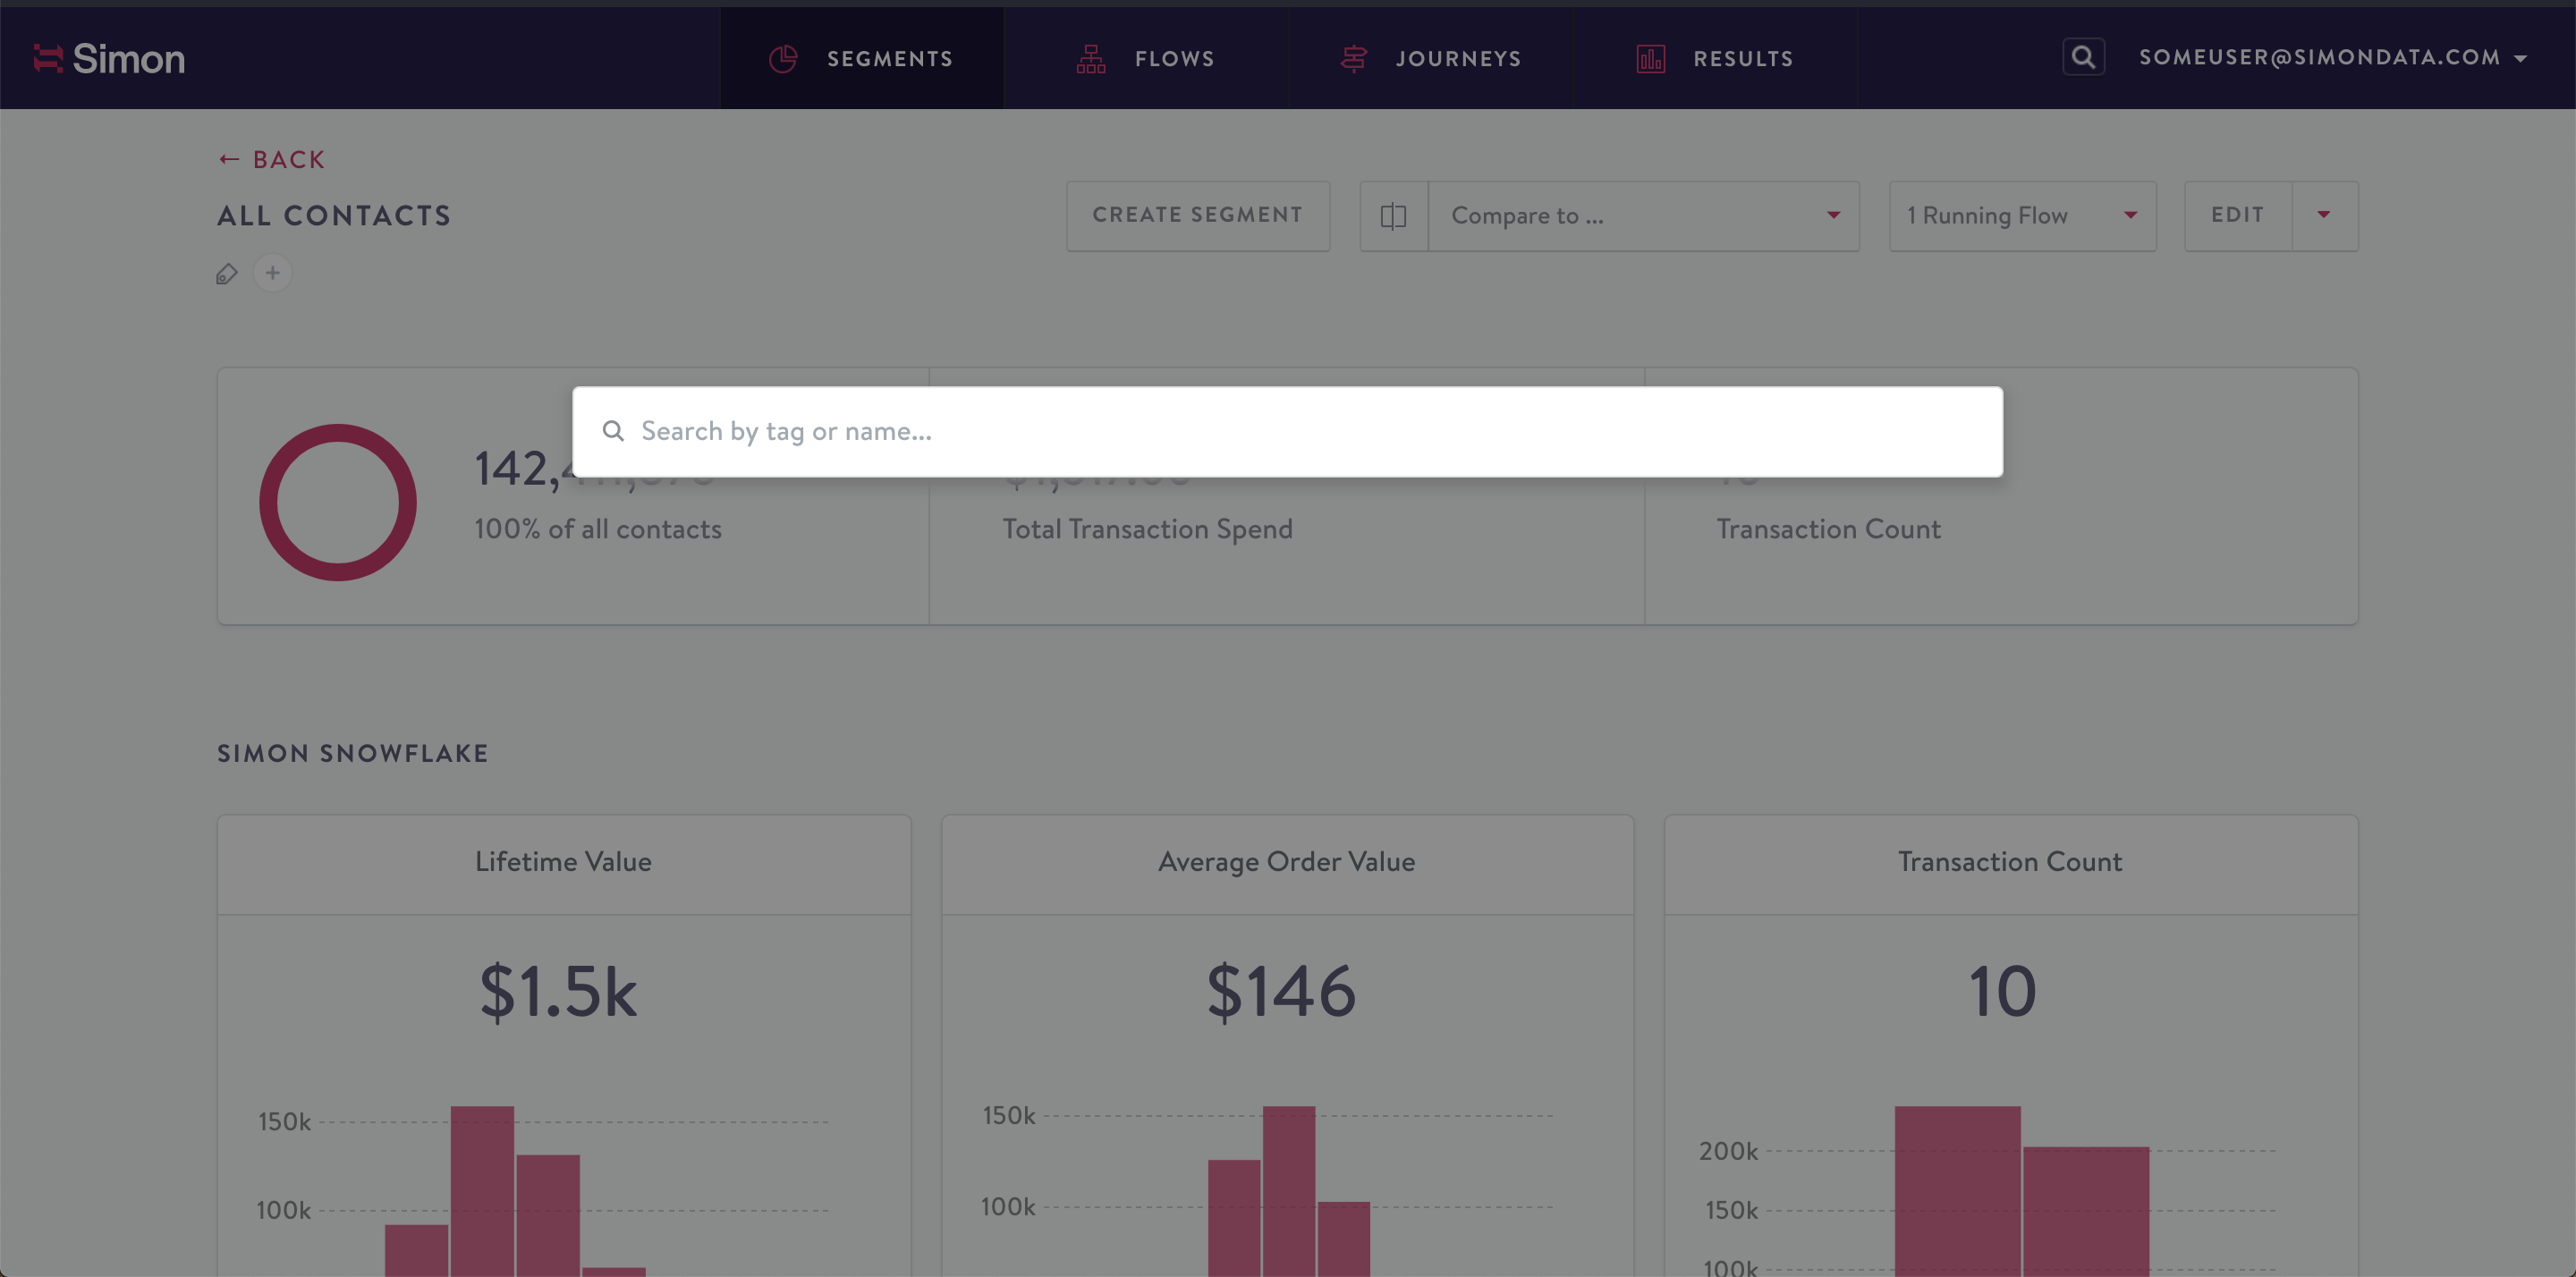Click the magnifier icon inside search box
Image resolution: width=2576 pixels, height=1277 pixels.
coord(613,431)
